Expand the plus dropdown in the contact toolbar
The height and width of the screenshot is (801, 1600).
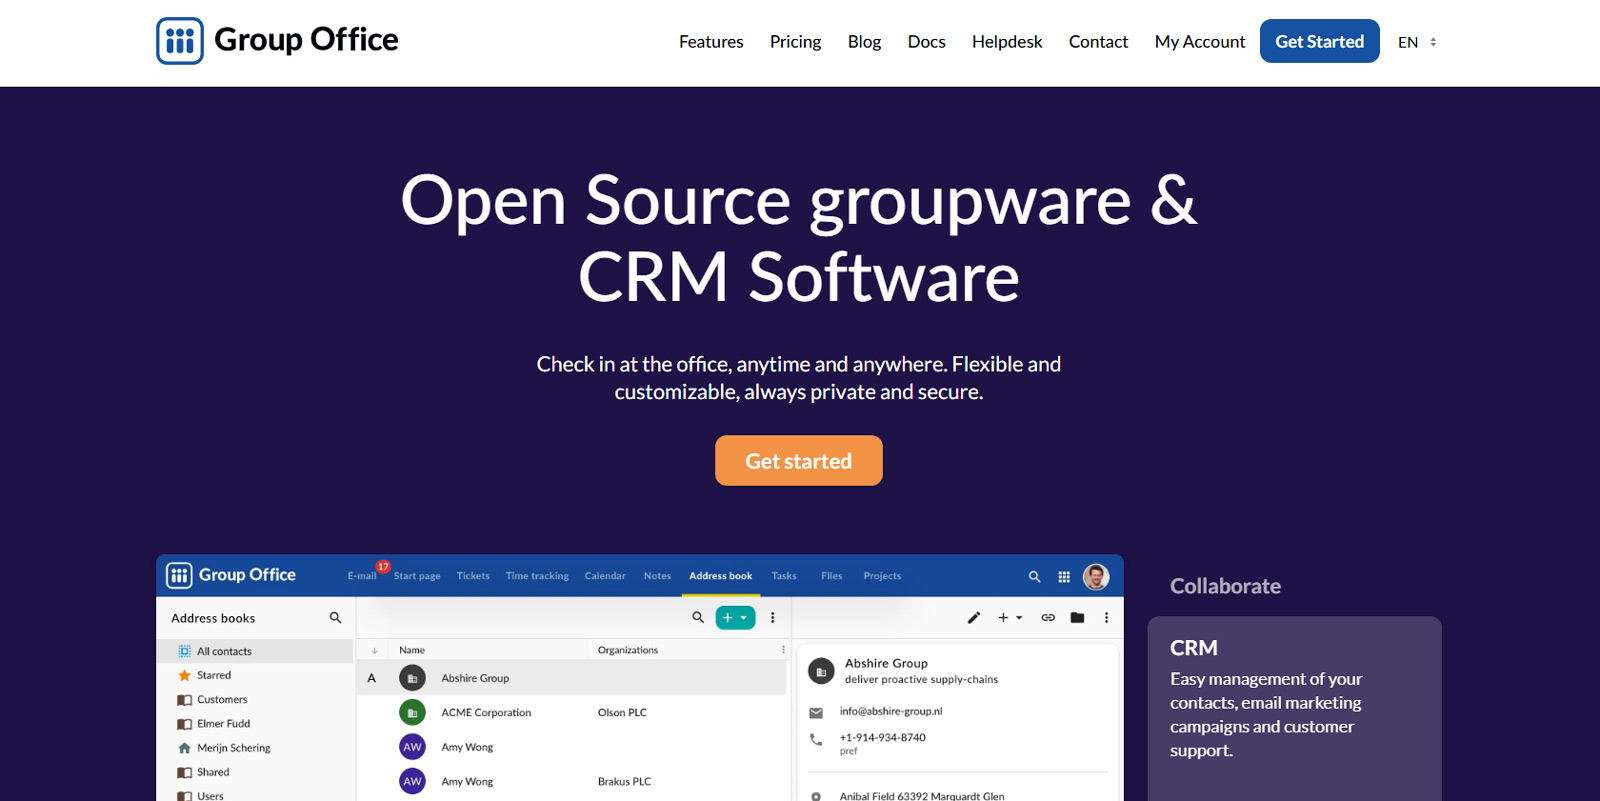pyautogui.click(x=1010, y=618)
